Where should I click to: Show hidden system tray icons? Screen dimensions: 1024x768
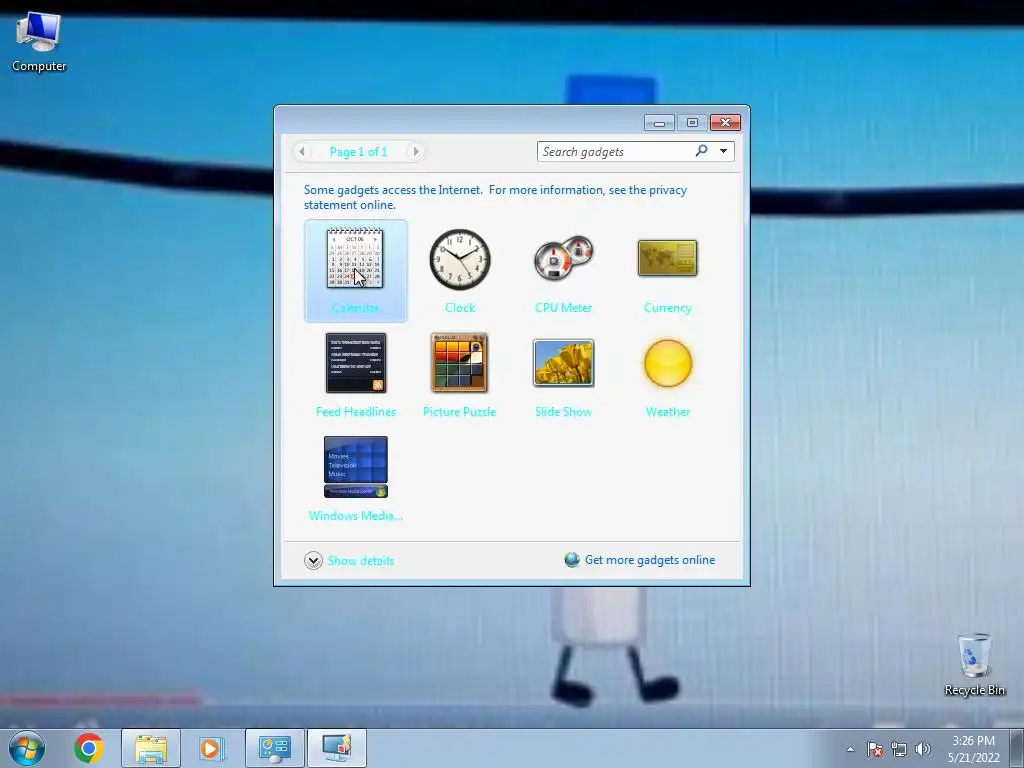pyautogui.click(x=850, y=749)
